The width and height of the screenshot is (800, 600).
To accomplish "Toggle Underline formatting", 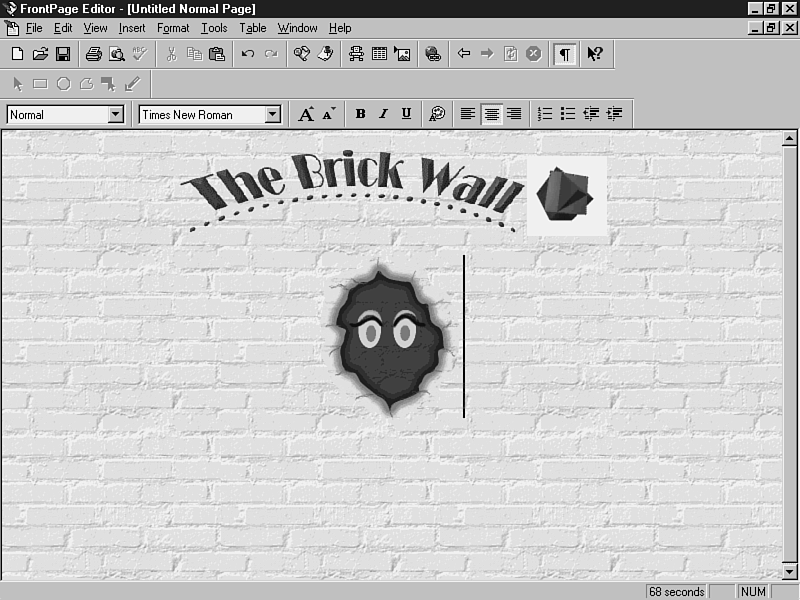I will click(x=406, y=114).
